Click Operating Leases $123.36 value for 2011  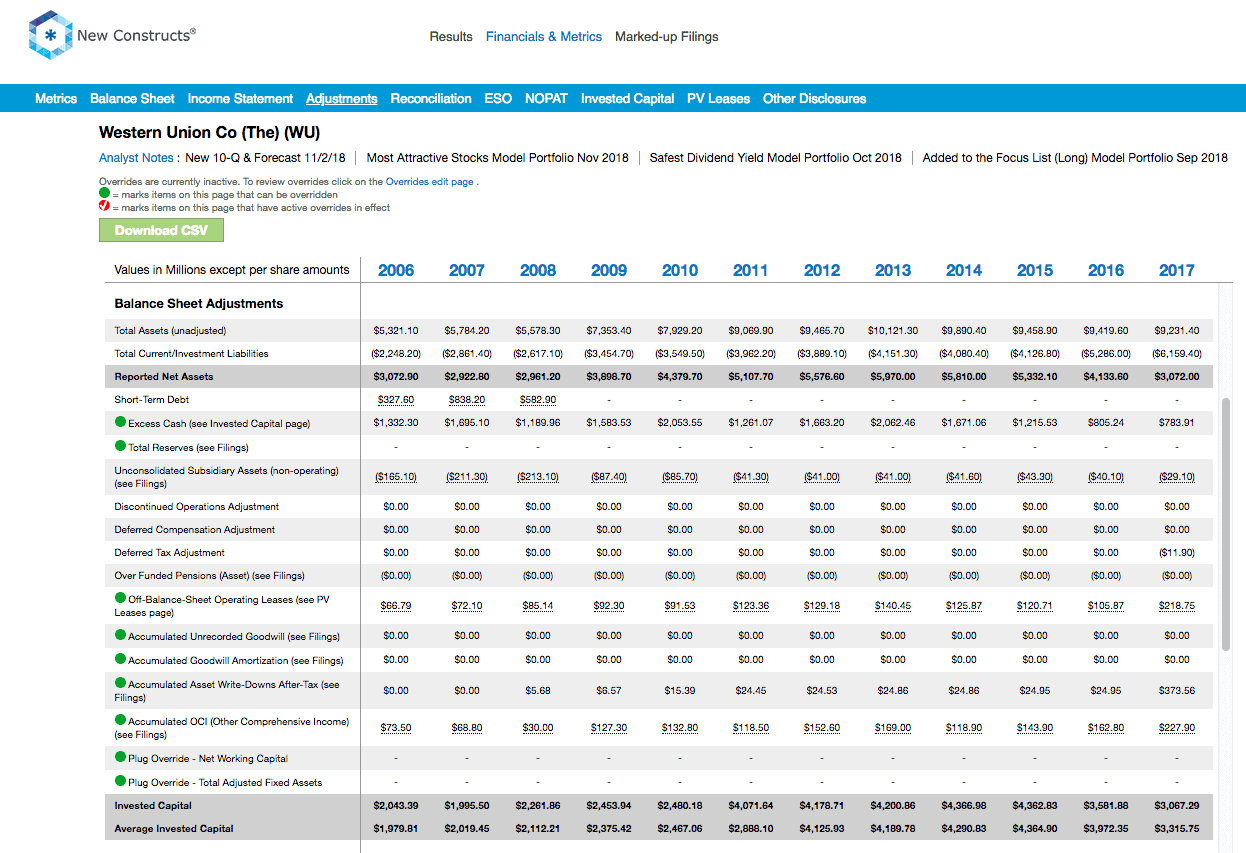click(x=751, y=606)
